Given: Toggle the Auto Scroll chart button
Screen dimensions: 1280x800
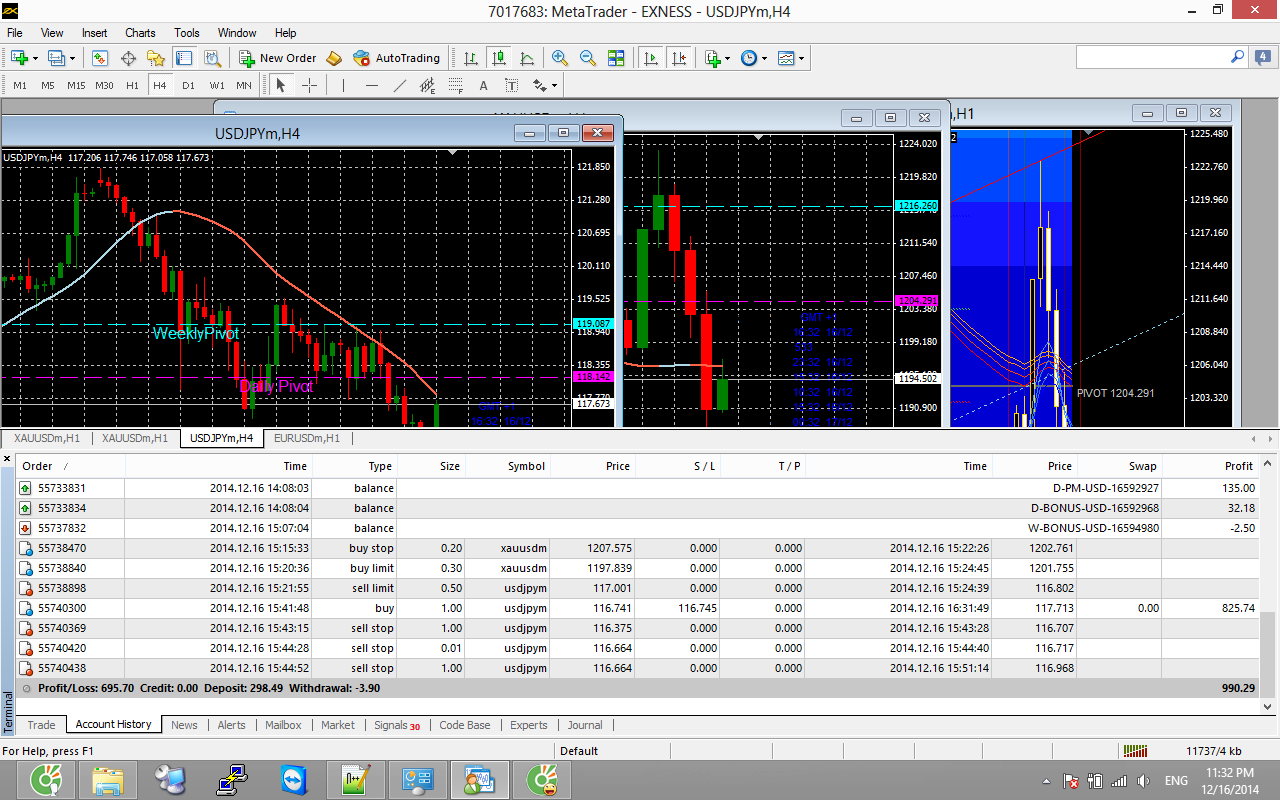Looking at the screenshot, I should (651, 58).
